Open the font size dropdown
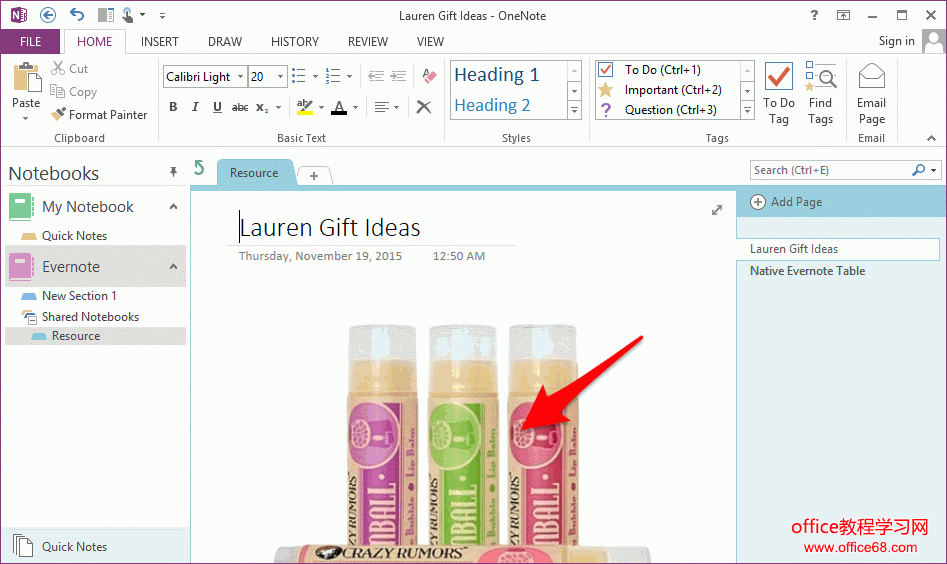947x564 pixels. (x=281, y=77)
